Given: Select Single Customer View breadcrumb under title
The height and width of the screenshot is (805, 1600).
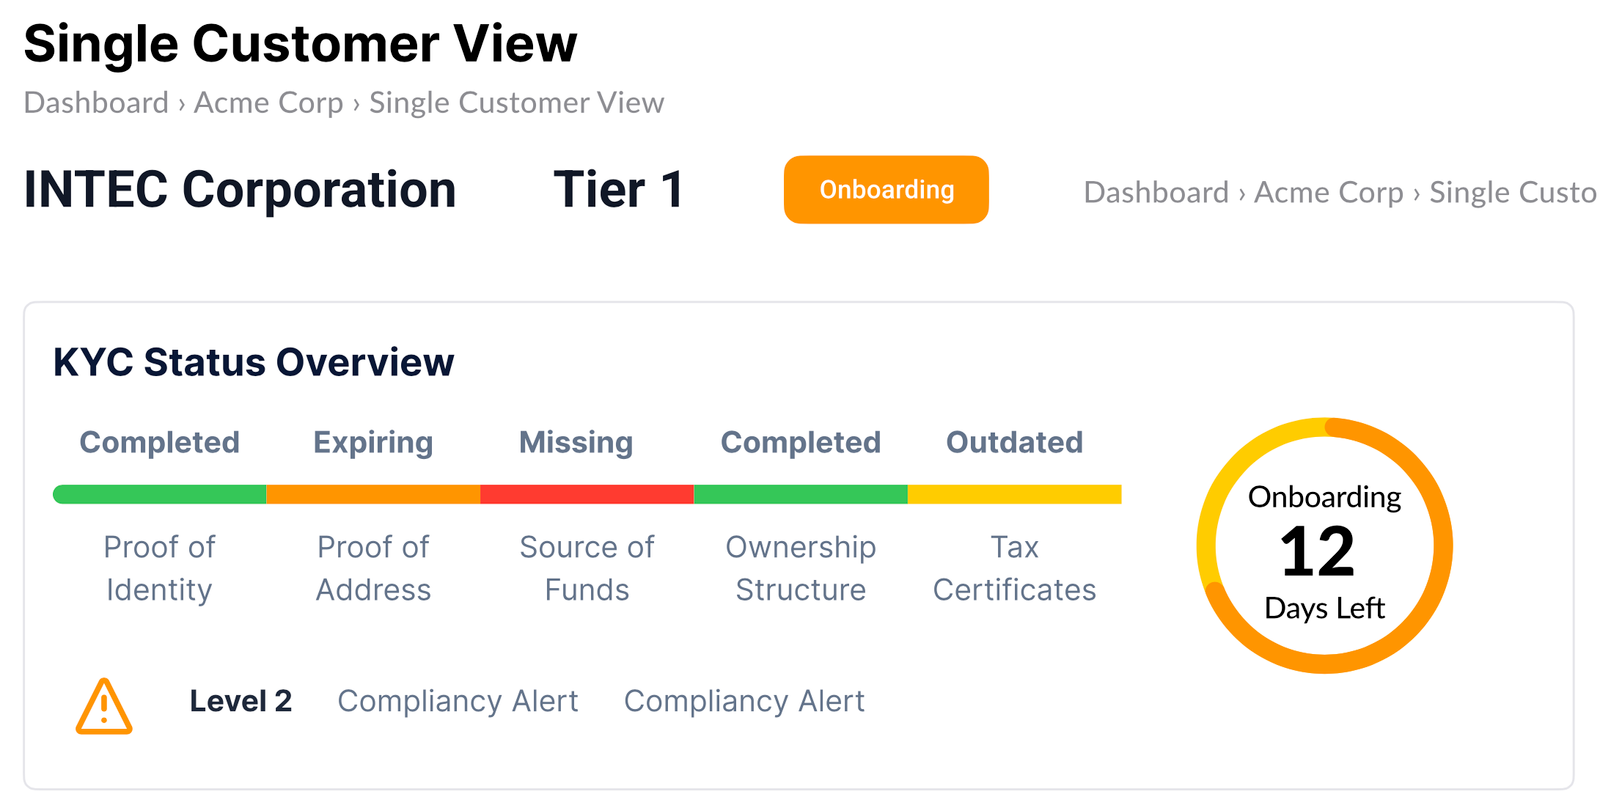Looking at the screenshot, I should (x=516, y=103).
